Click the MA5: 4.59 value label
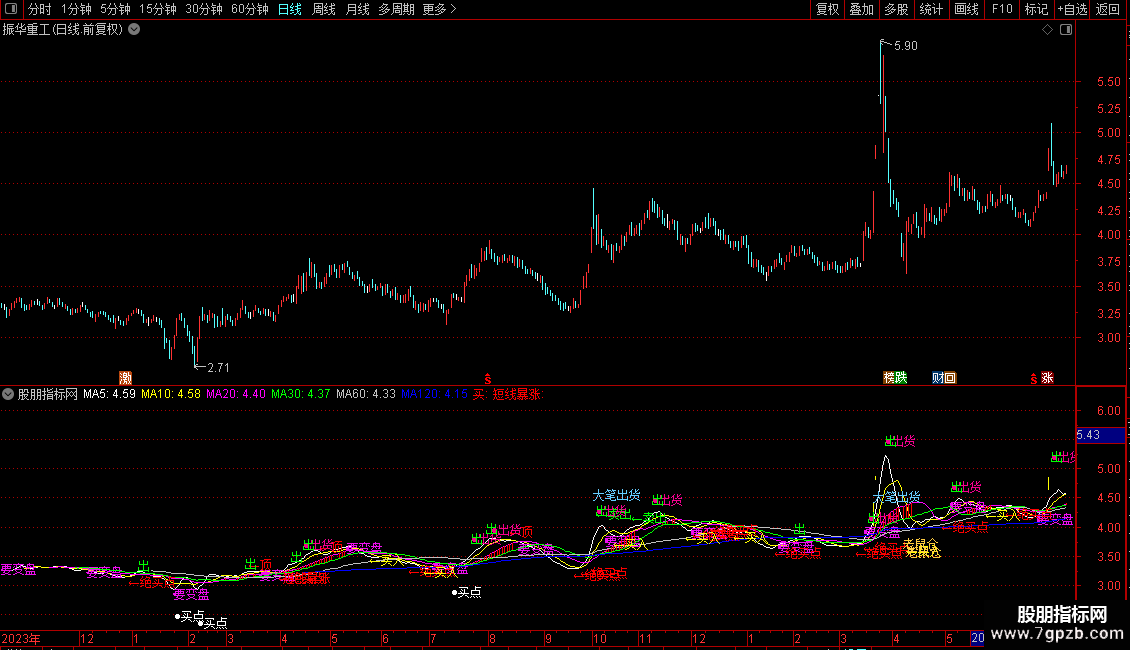The width and height of the screenshot is (1130, 650). click(110, 394)
